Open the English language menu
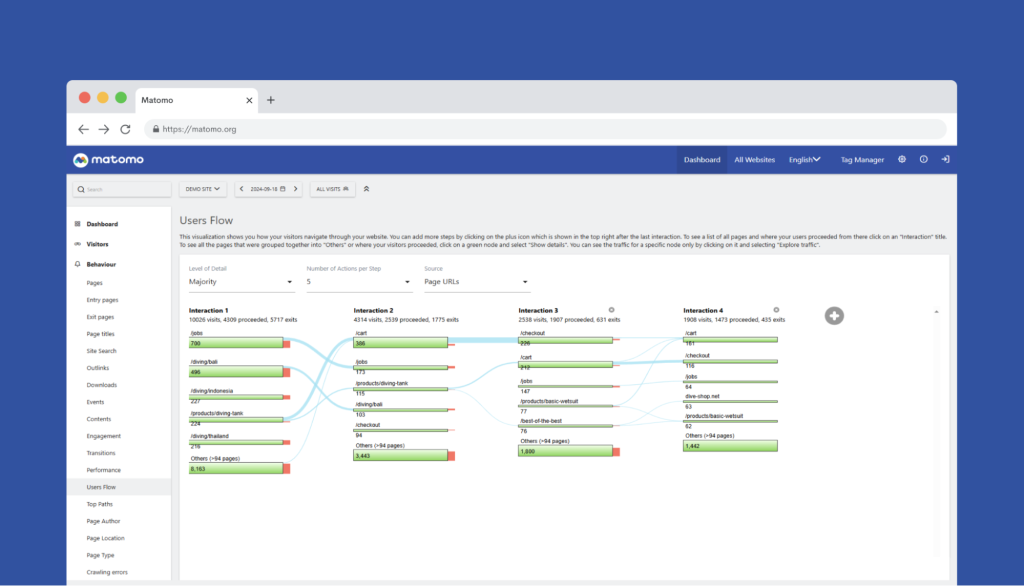The width and height of the screenshot is (1024, 586). [x=805, y=159]
